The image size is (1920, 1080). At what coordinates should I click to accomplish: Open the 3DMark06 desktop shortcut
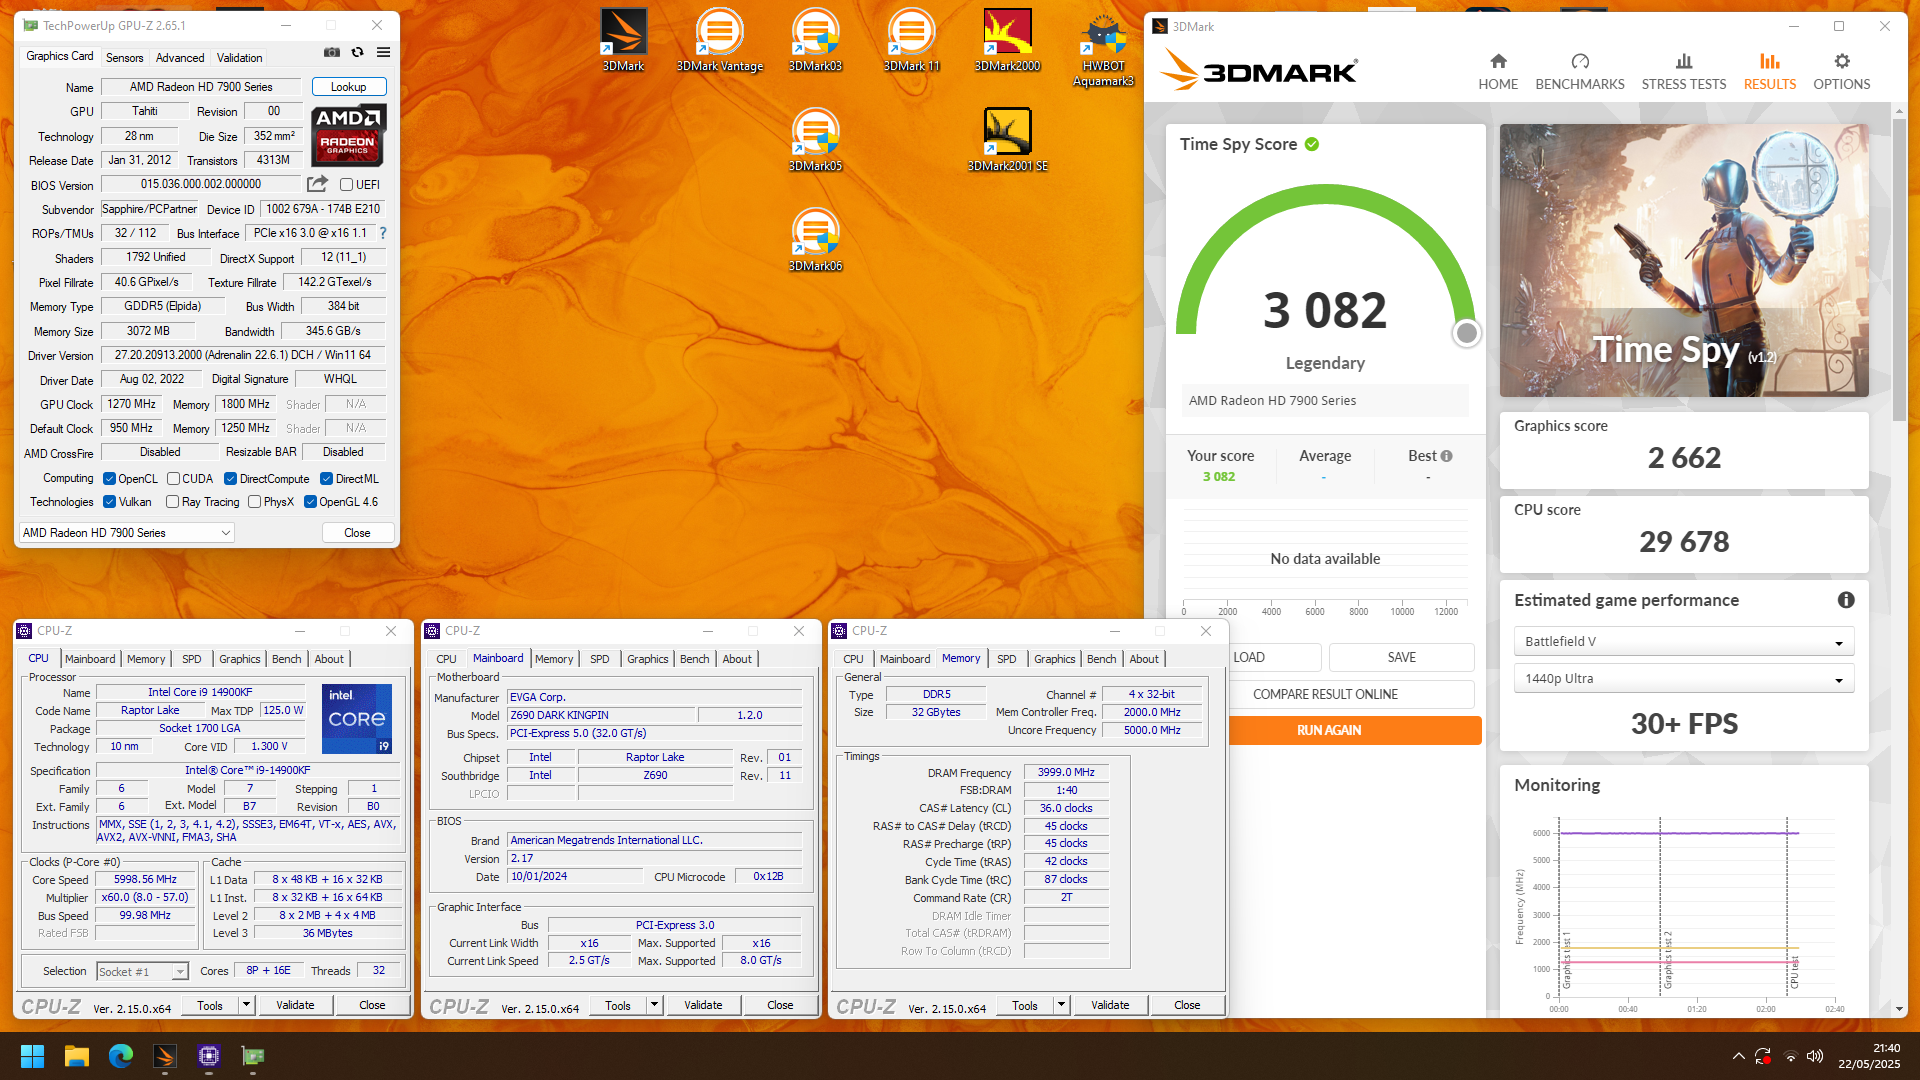[x=815, y=240]
